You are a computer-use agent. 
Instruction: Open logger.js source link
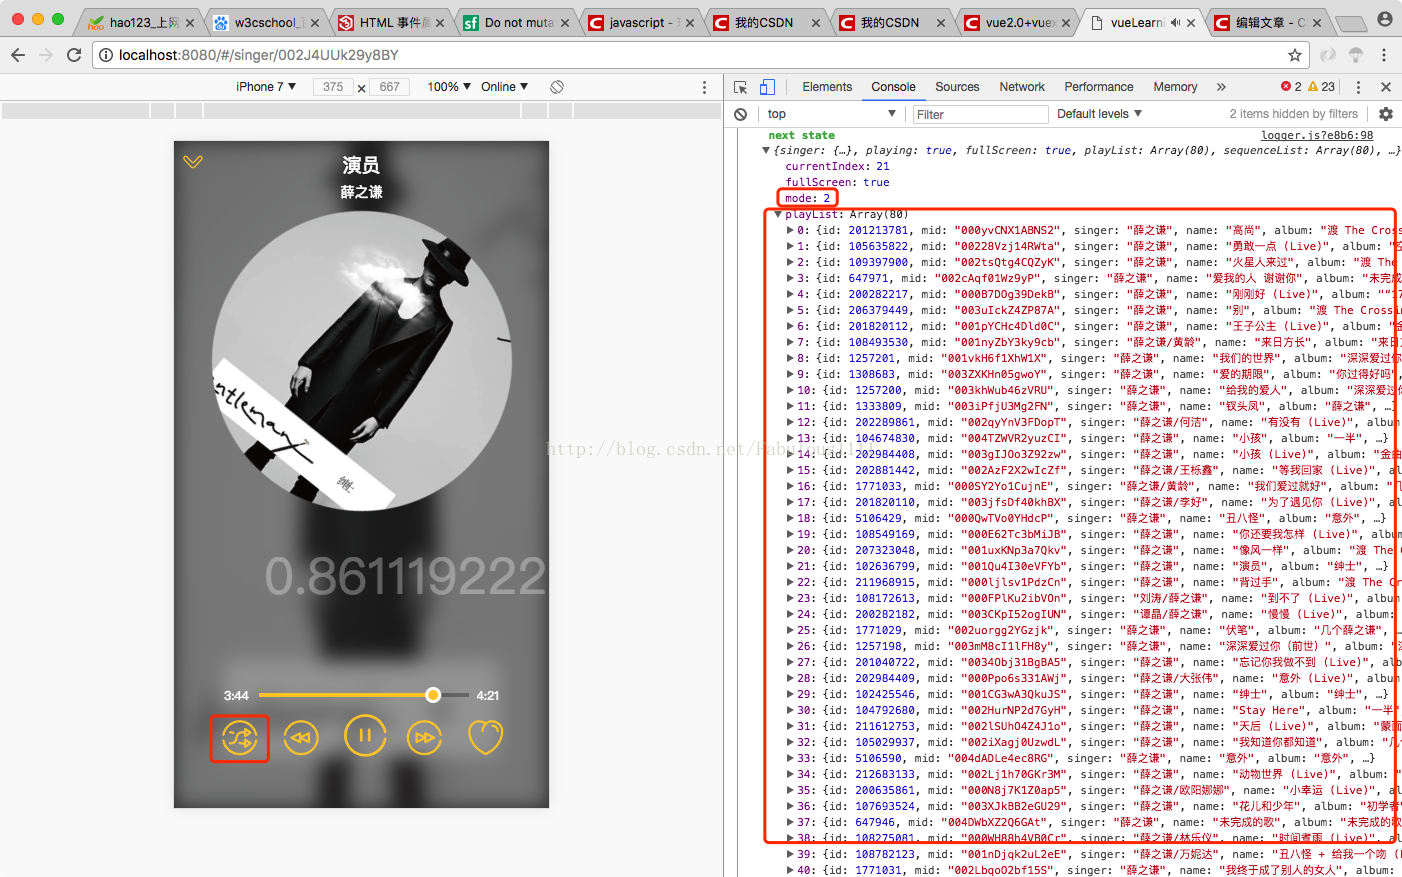tap(1317, 135)
